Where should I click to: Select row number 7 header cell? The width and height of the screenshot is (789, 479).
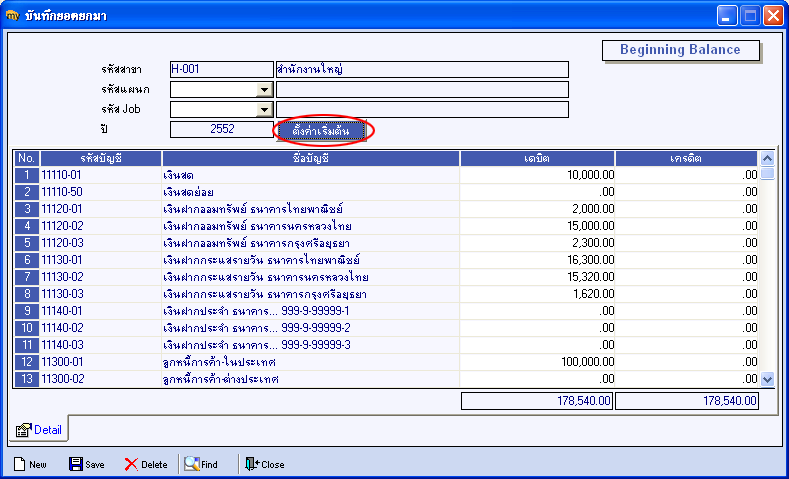click(x=27, y=277)
